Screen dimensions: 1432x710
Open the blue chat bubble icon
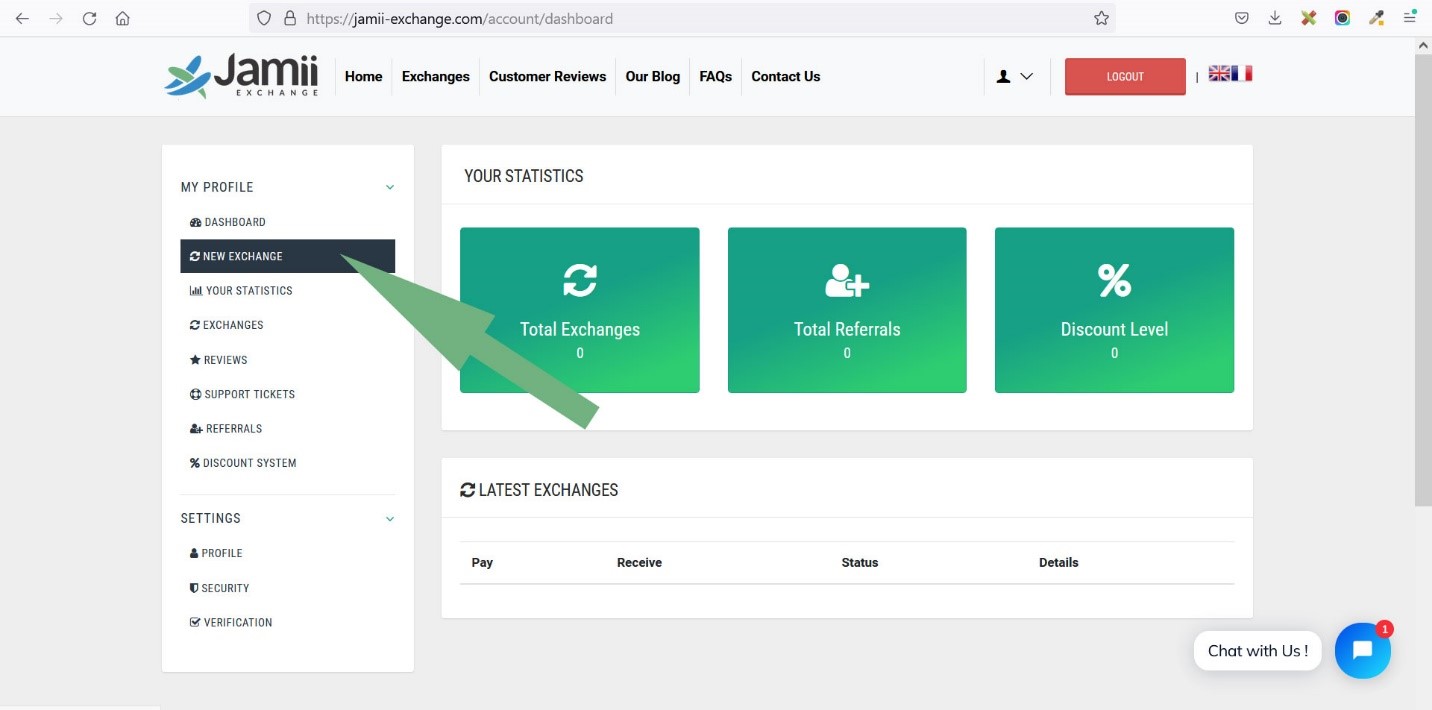[x=1362, y=650]
